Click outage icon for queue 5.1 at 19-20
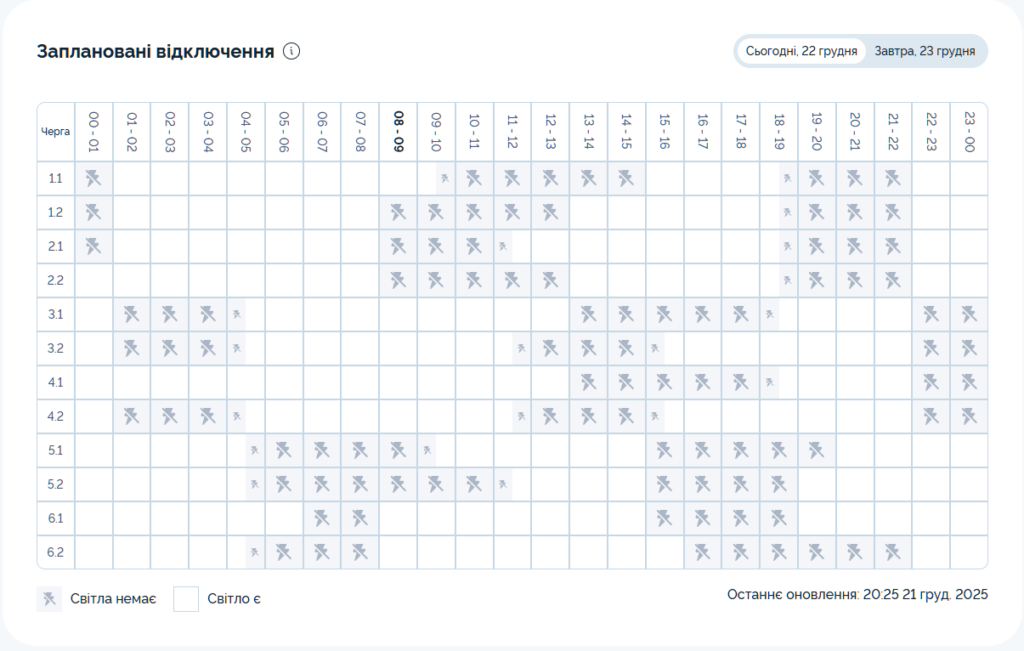The width and height of the screenshot is (1024, 651). coord(816,451)
